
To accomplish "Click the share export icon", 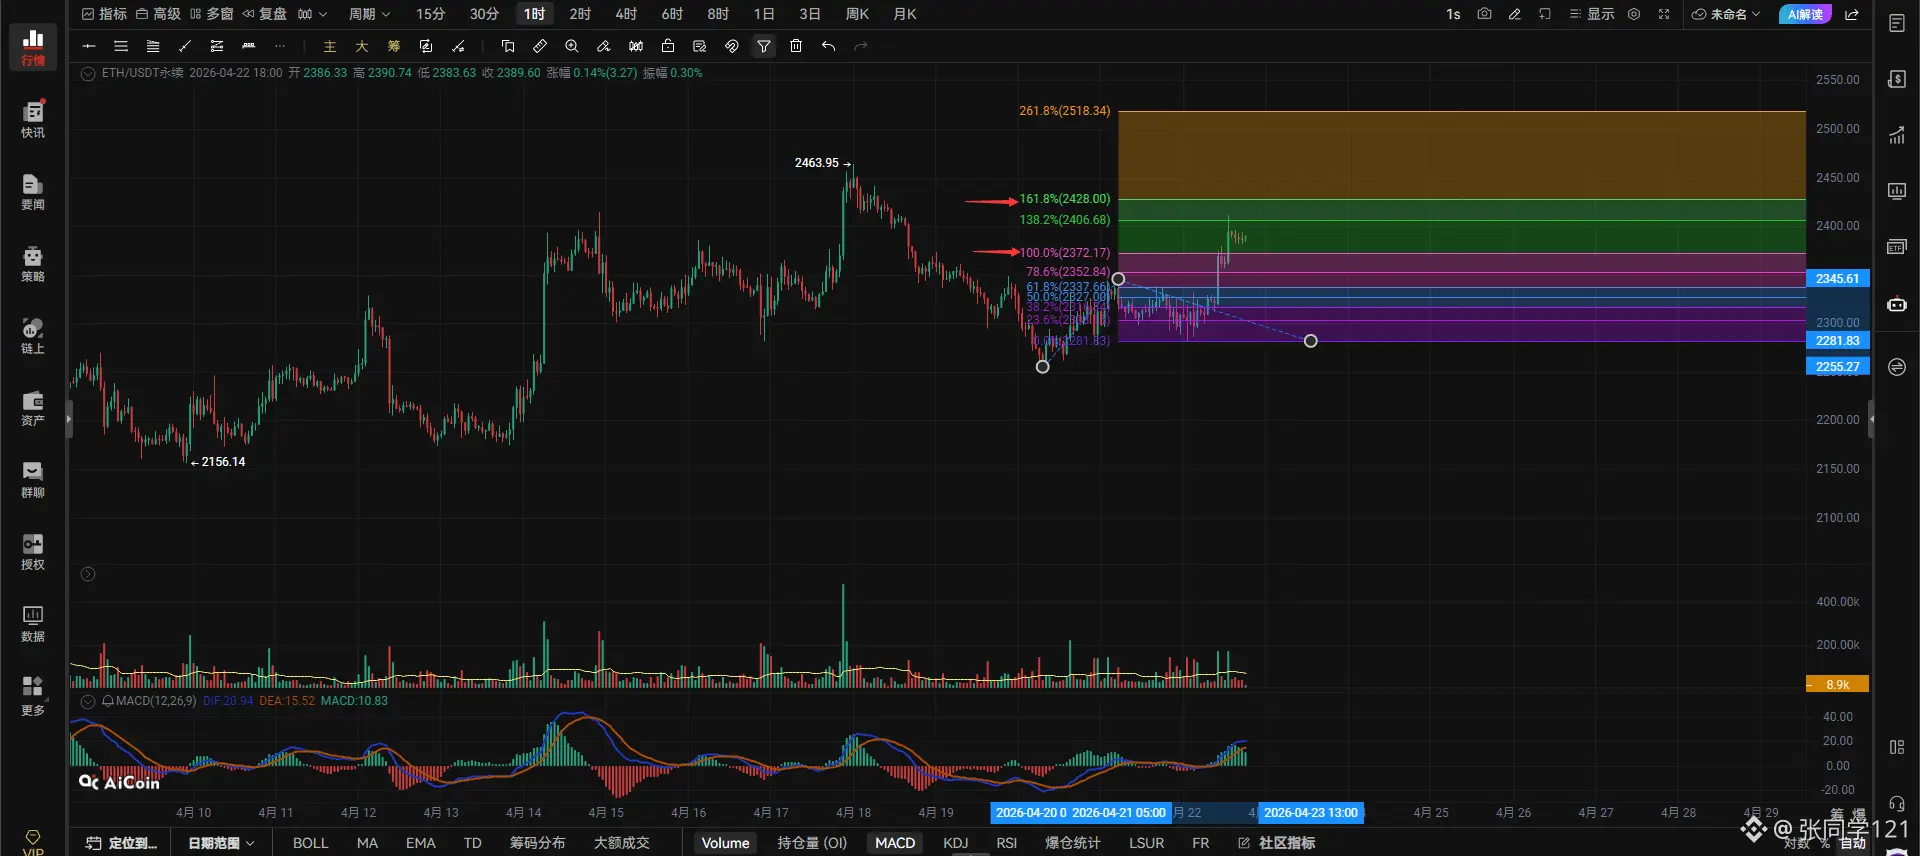I will pos(1852,14).
